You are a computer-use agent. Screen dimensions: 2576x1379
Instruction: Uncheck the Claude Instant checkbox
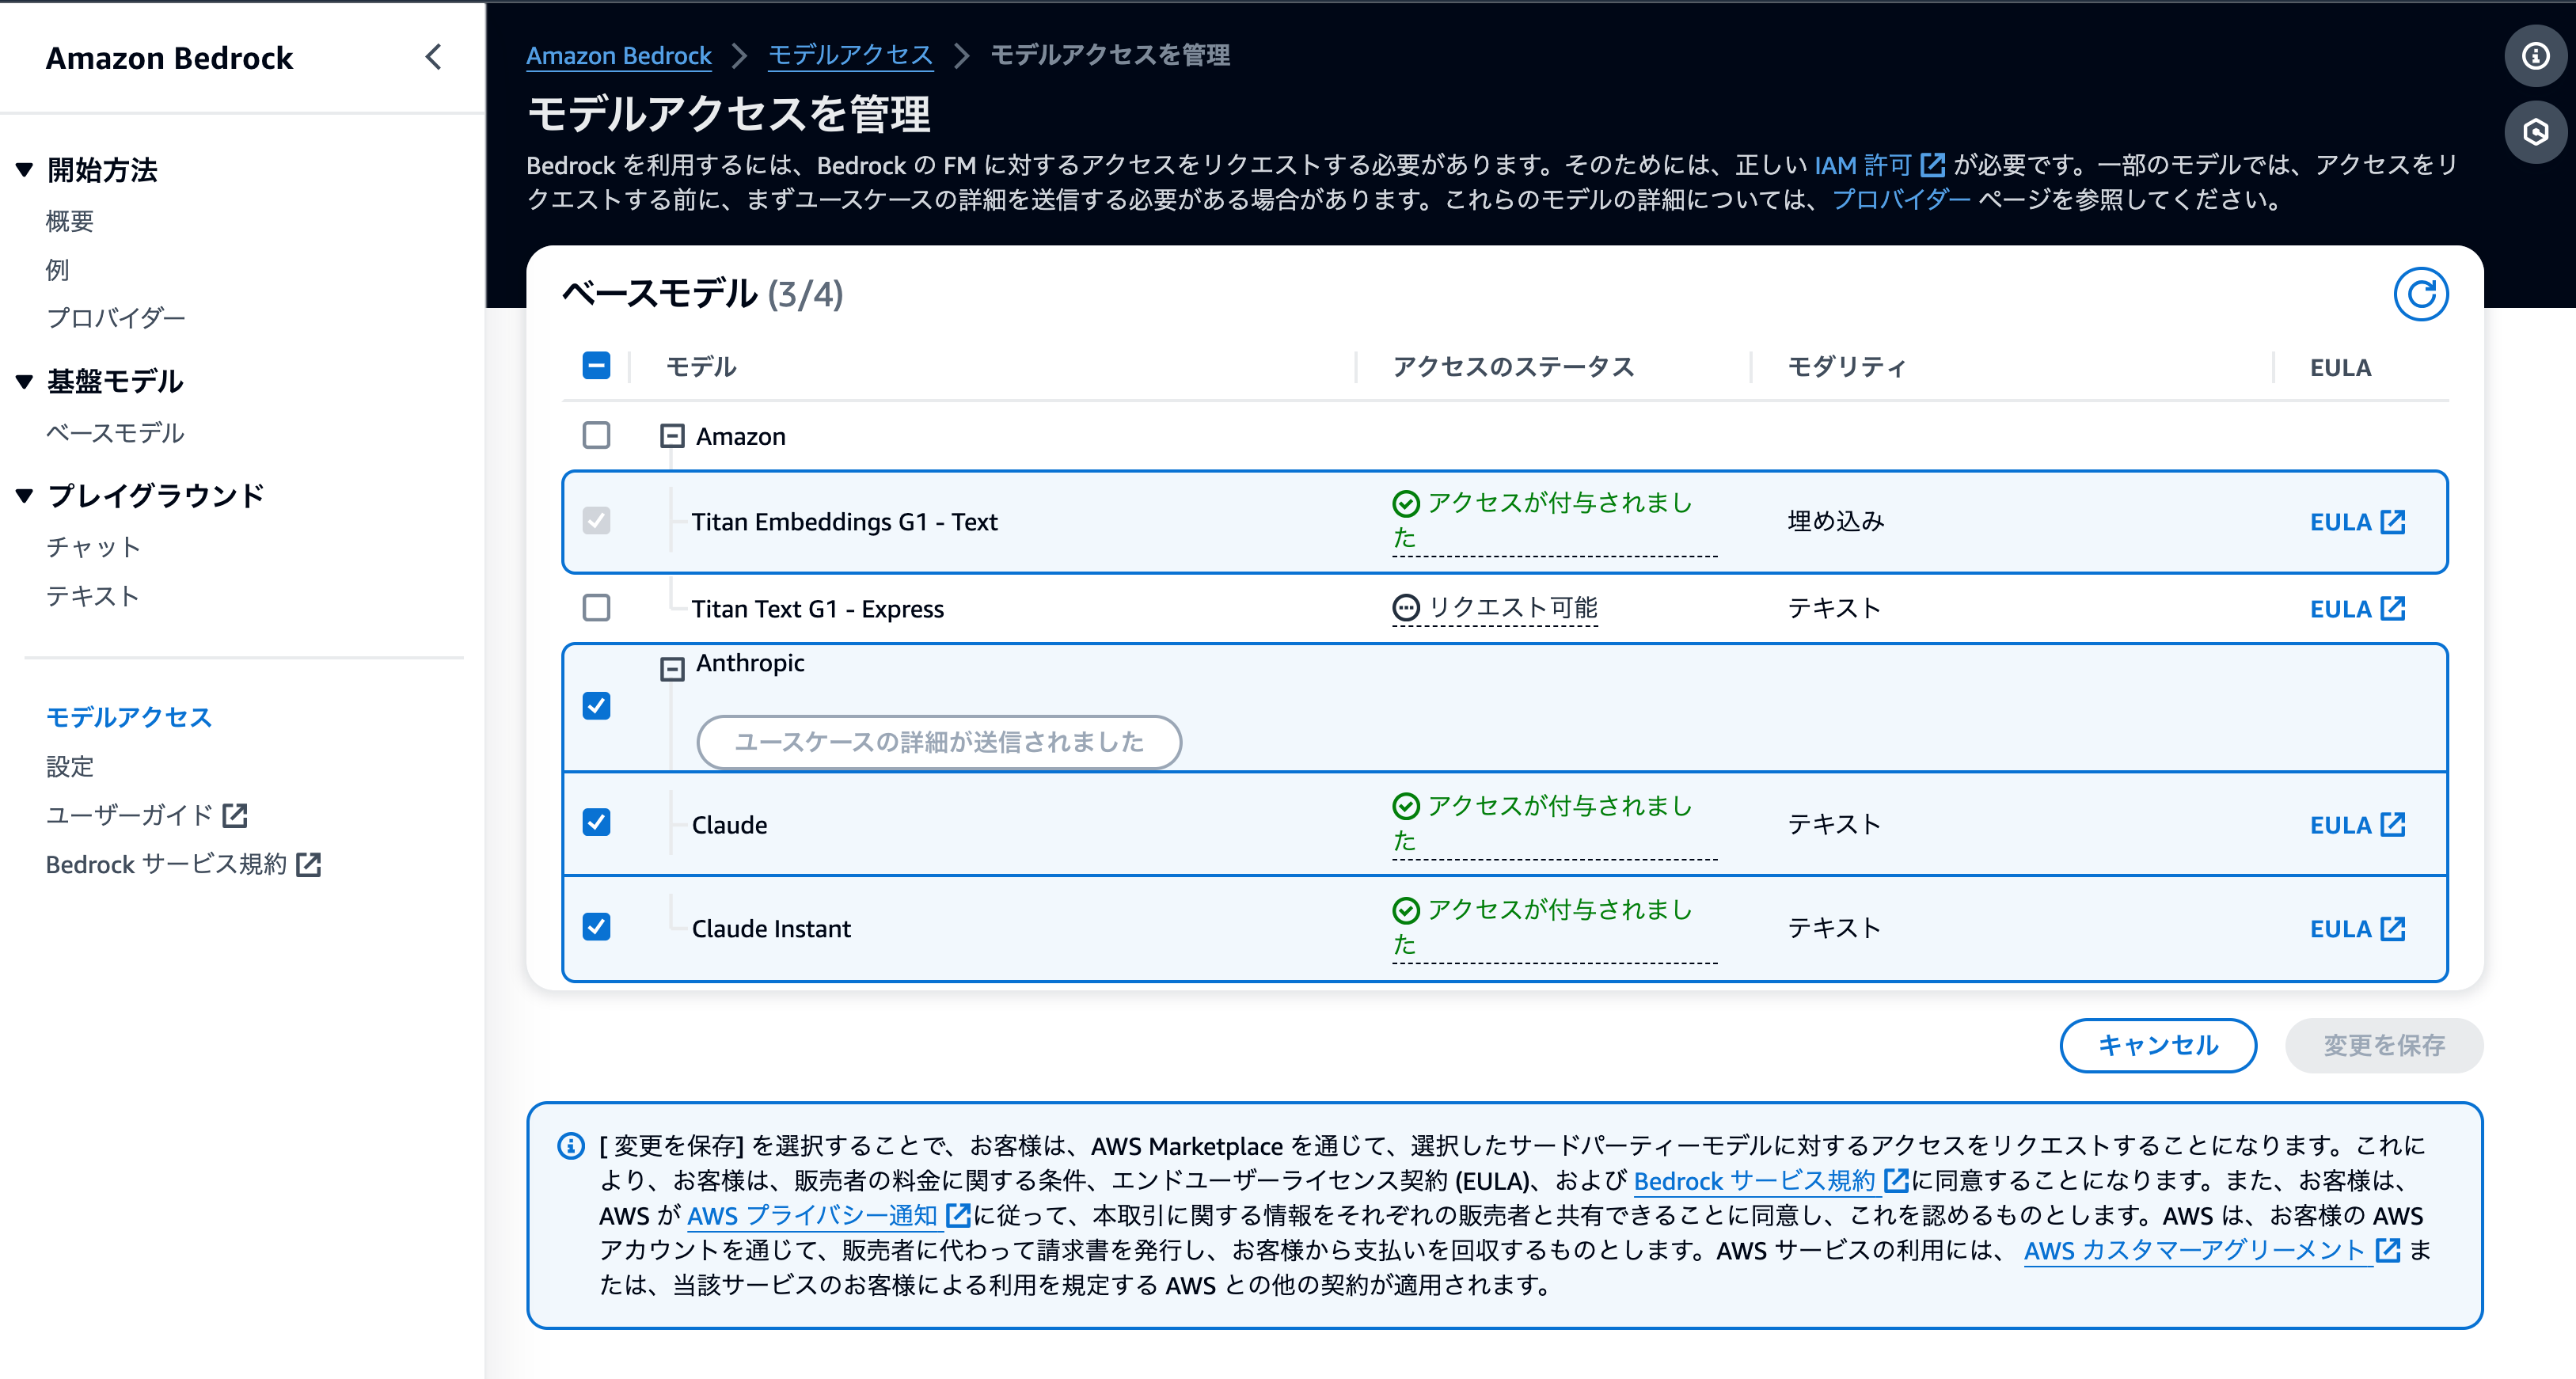[596, 927]
